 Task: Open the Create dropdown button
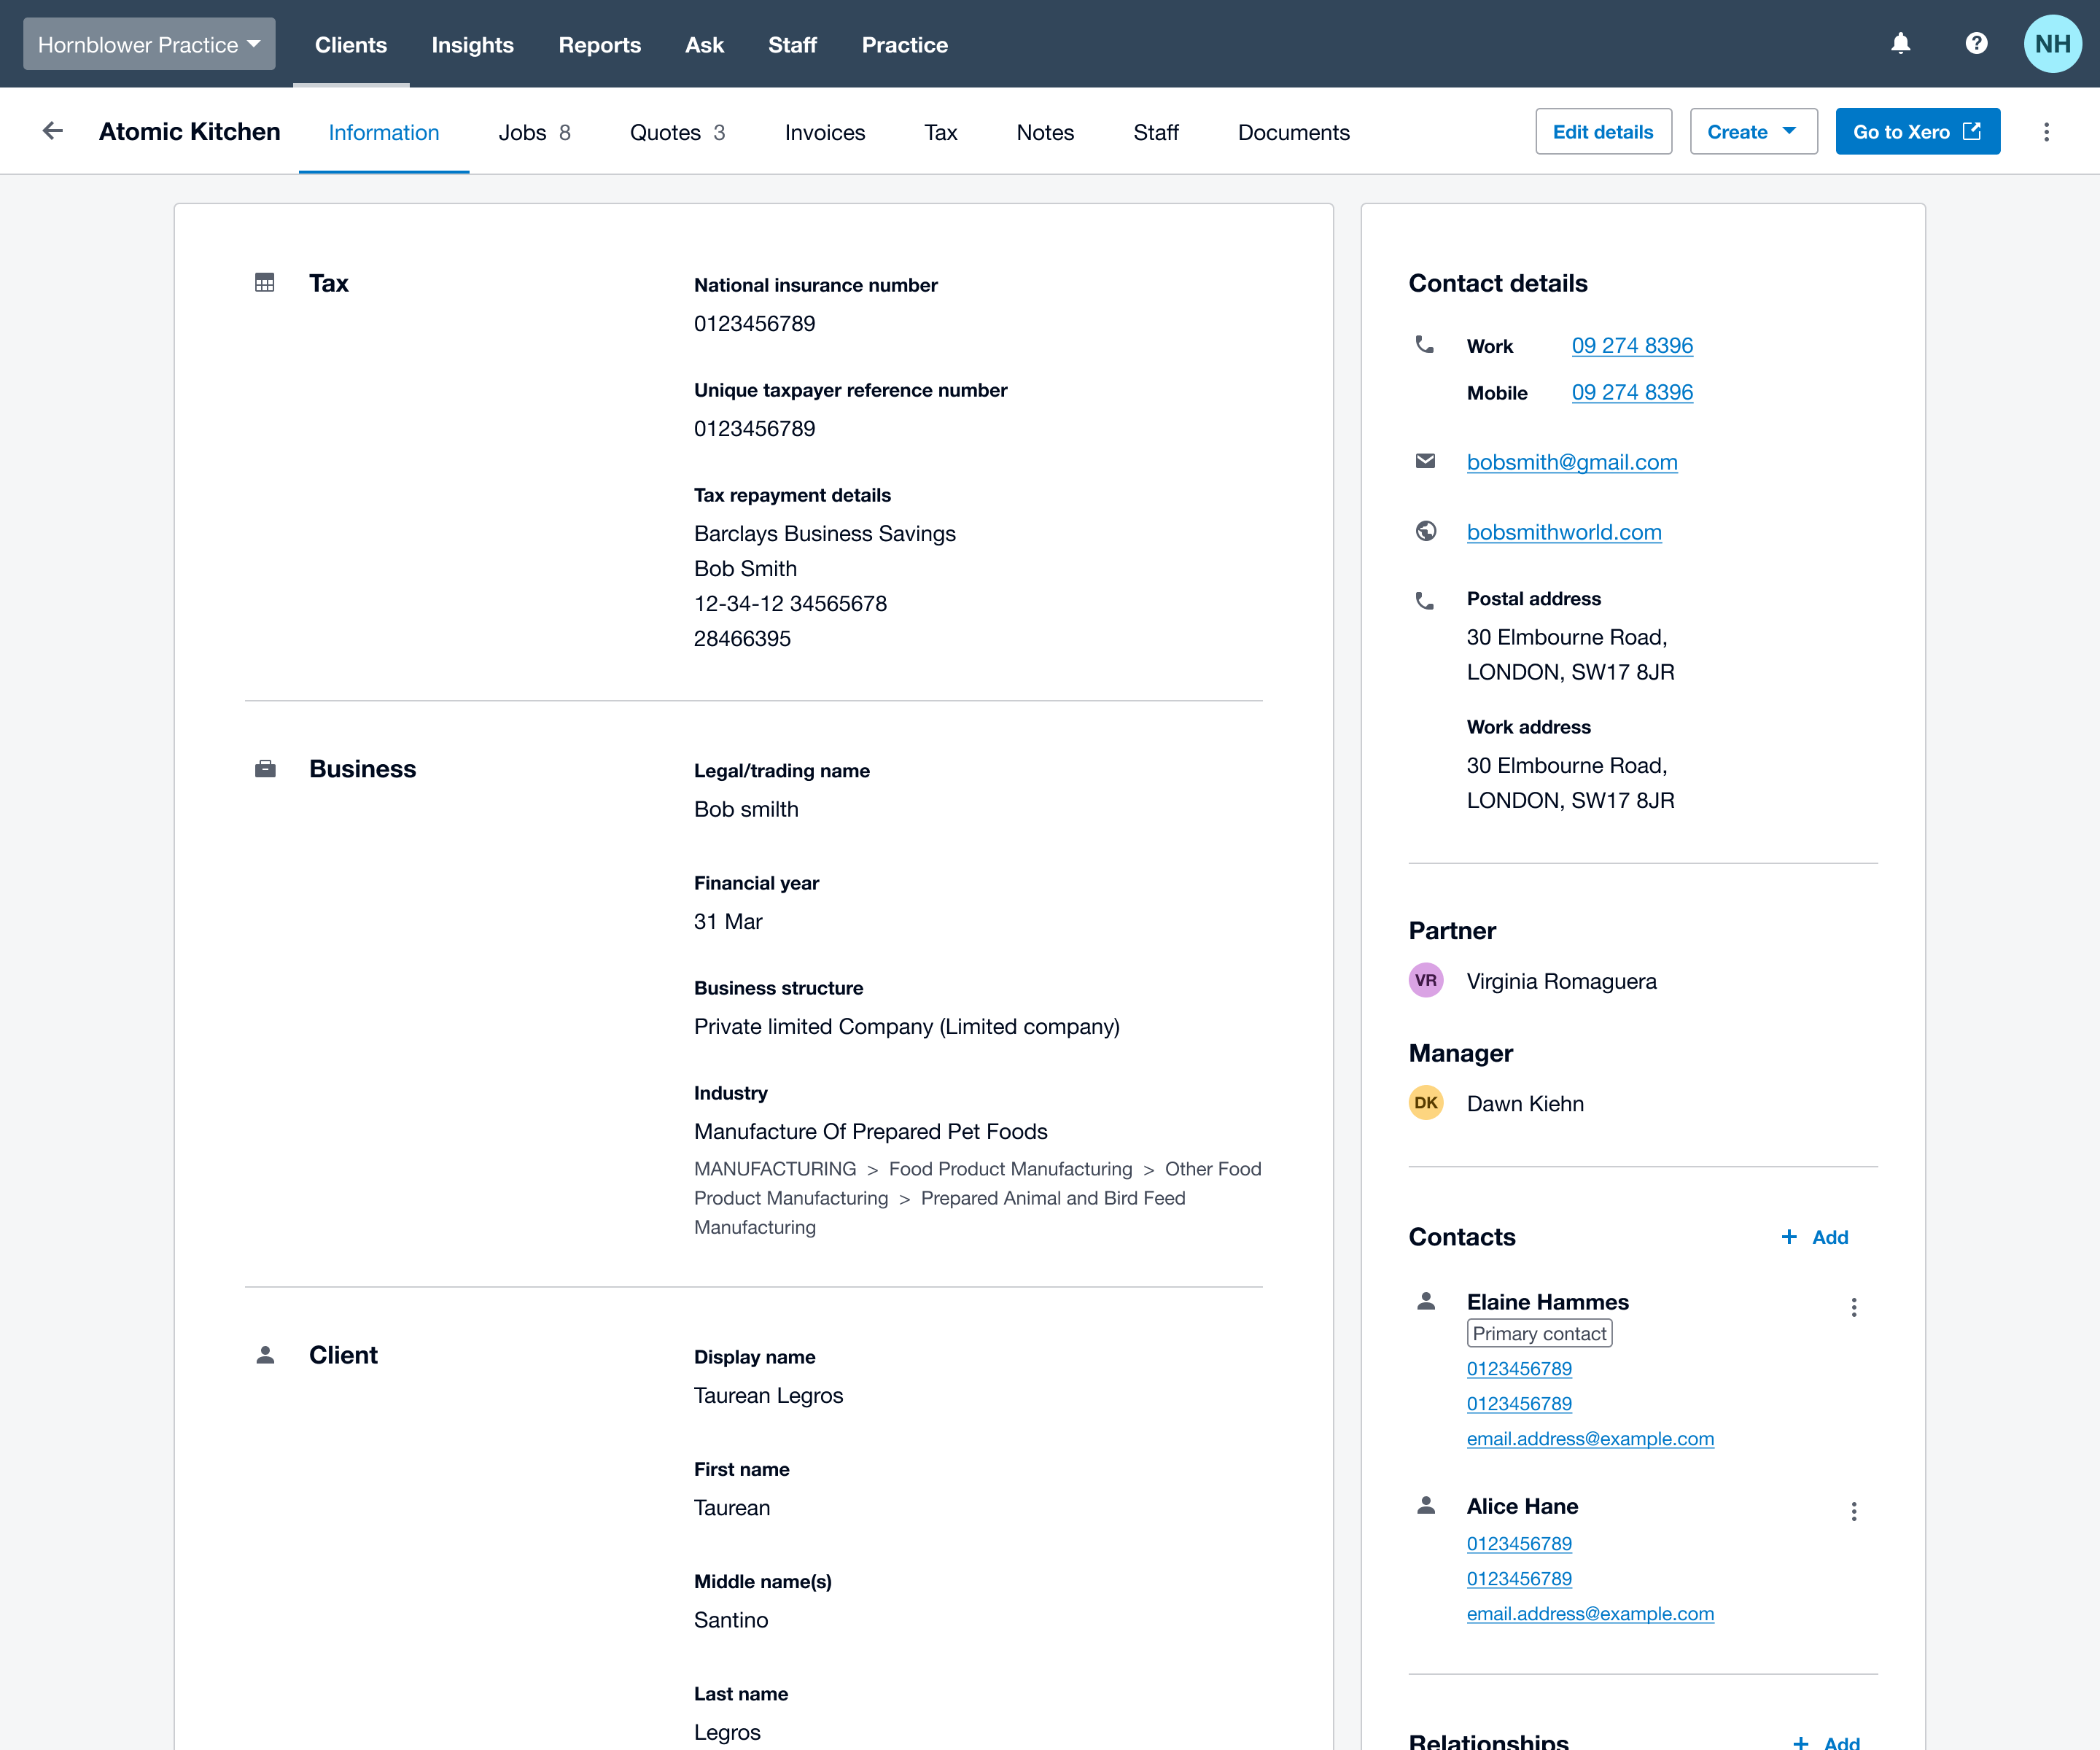point(1752,132)
